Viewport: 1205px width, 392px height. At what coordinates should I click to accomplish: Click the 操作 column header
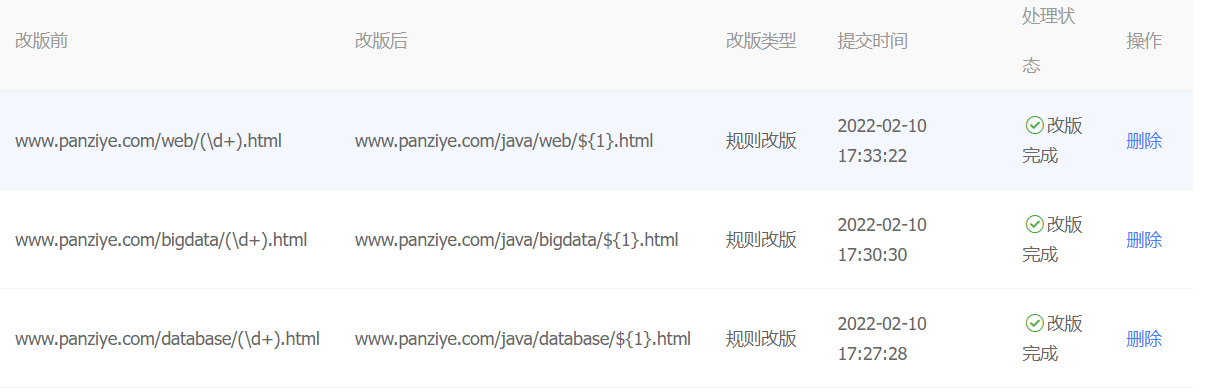[1144, 41]
